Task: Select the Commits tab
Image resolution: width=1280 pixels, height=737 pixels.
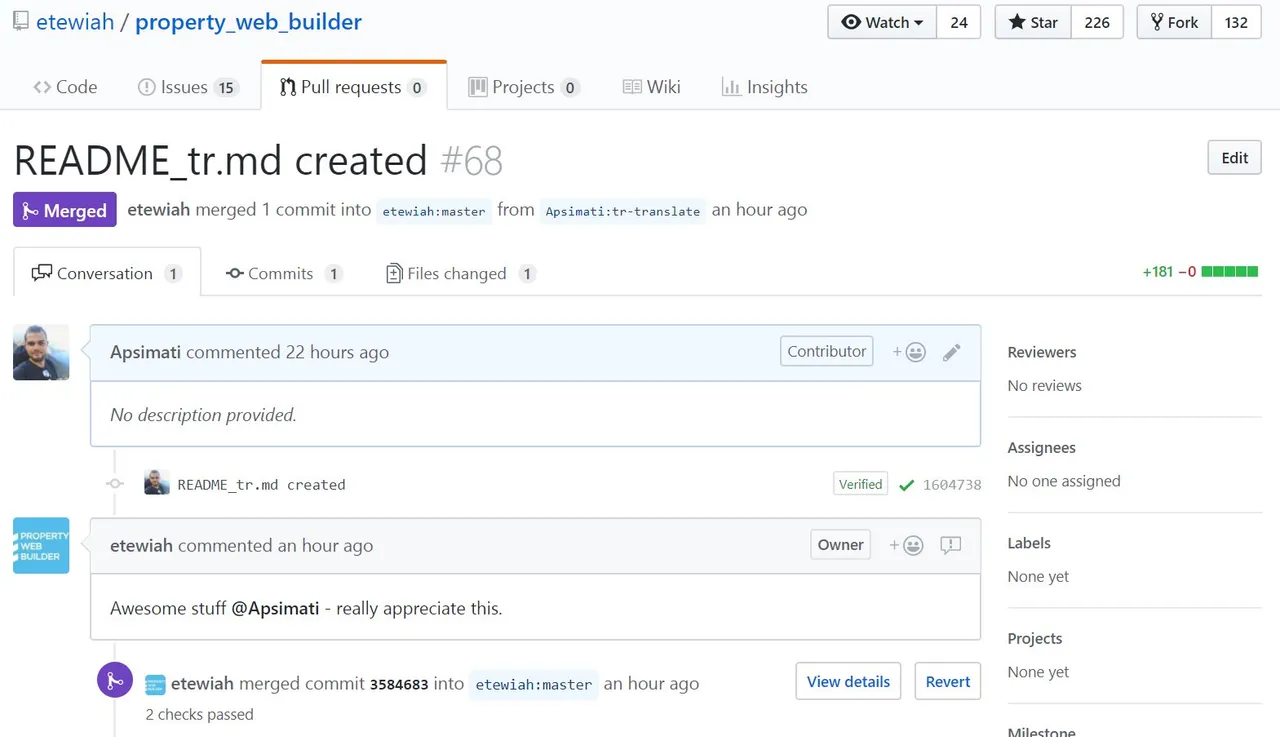Action: point(284,273)
